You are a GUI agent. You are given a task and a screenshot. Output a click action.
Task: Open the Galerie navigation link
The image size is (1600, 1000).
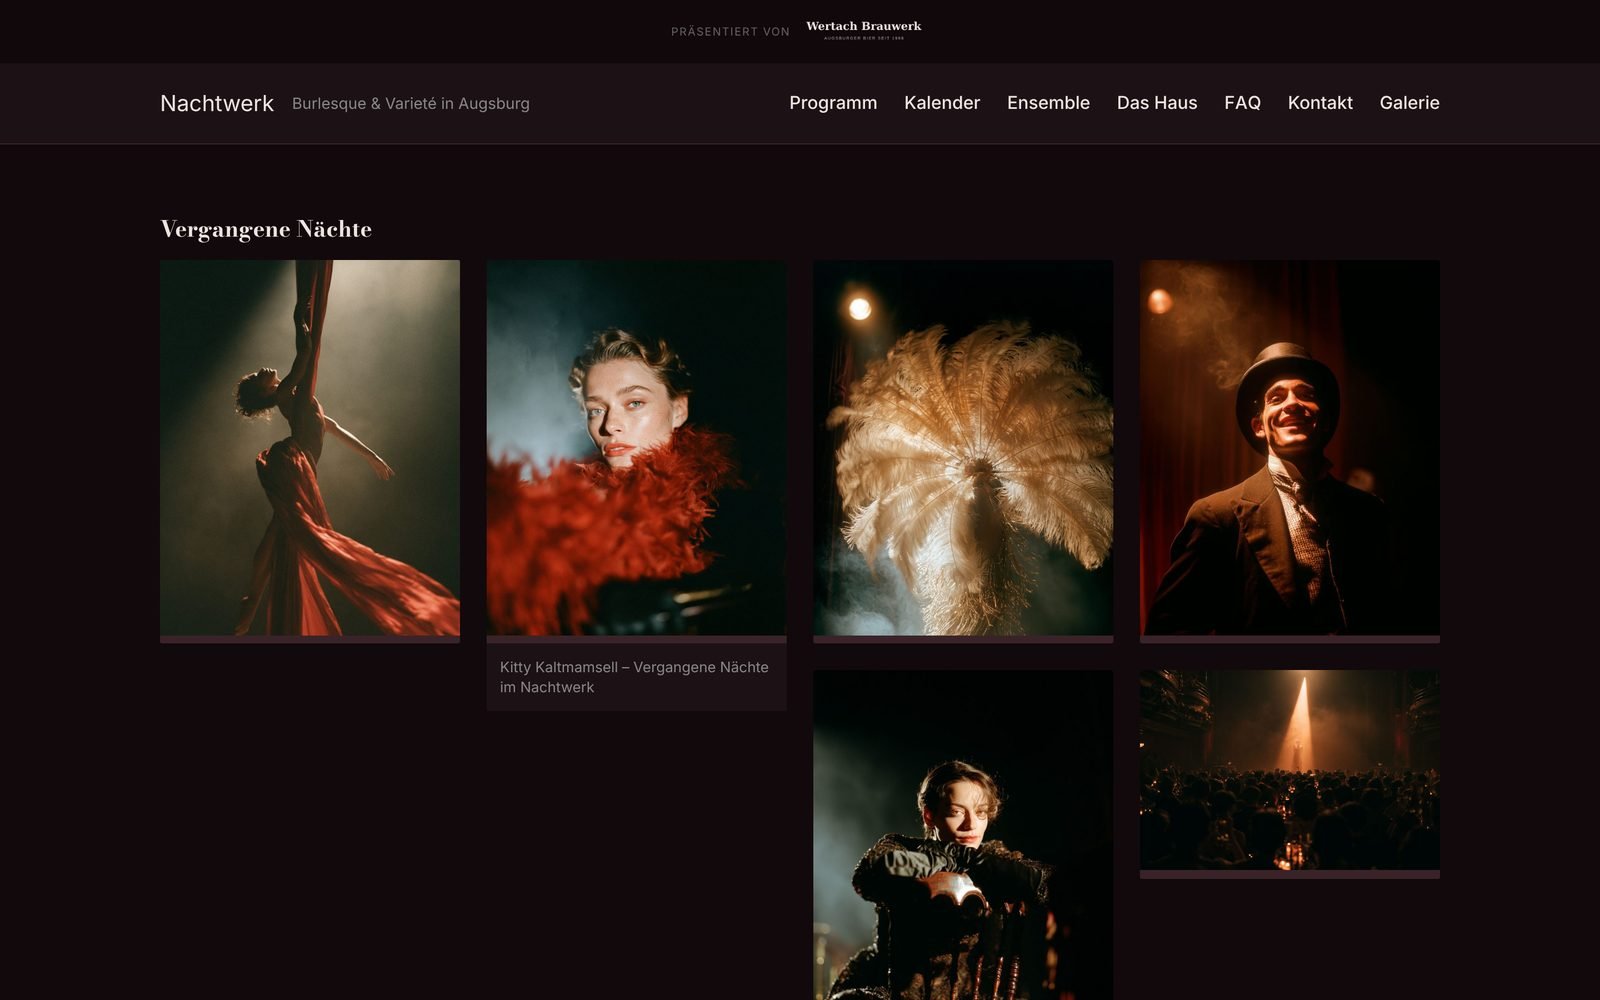(1409, 103)
